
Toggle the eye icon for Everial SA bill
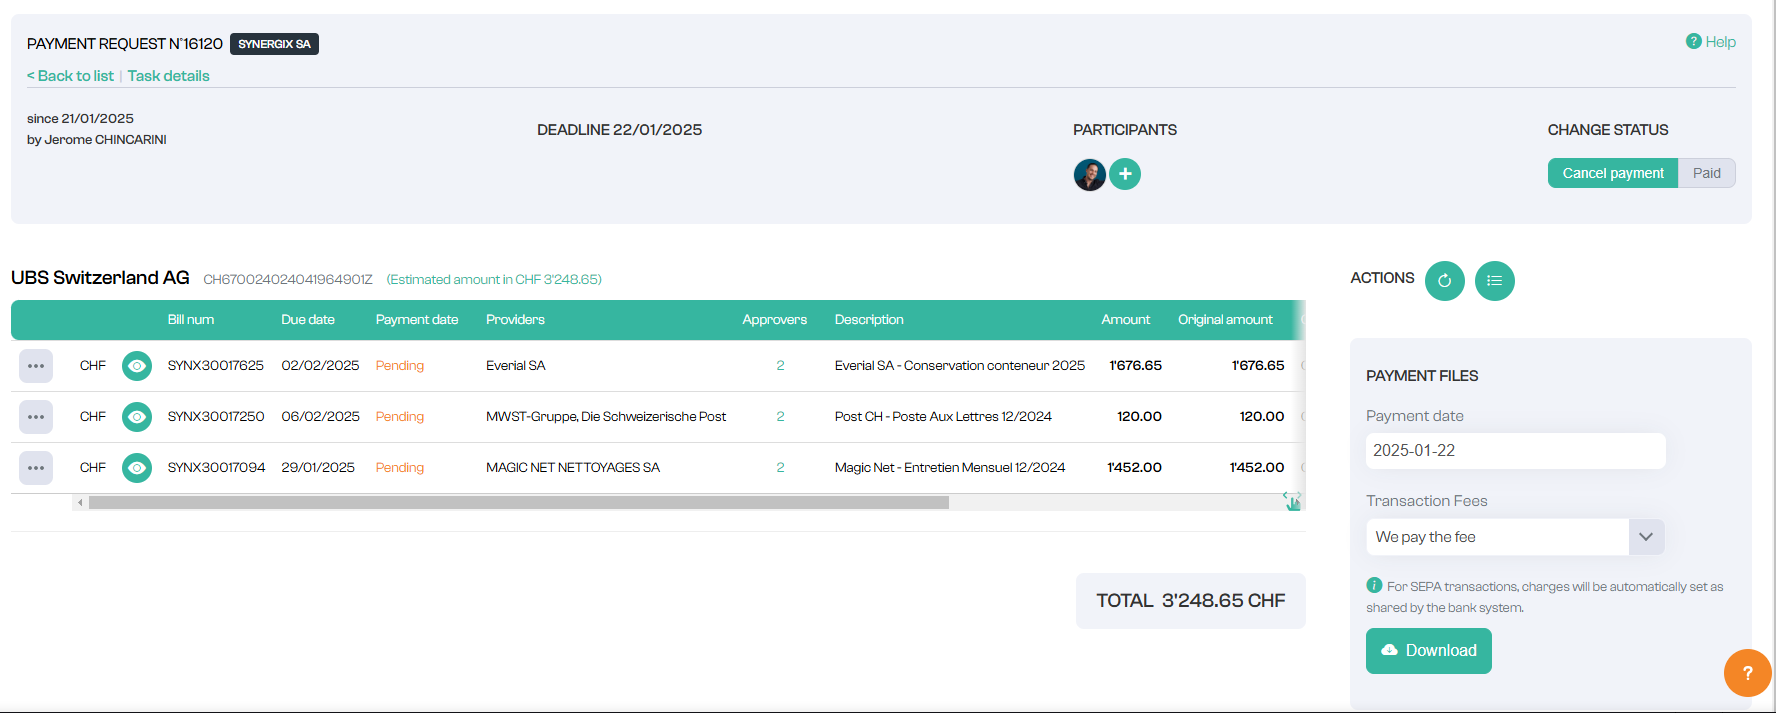tap(137, 366)
